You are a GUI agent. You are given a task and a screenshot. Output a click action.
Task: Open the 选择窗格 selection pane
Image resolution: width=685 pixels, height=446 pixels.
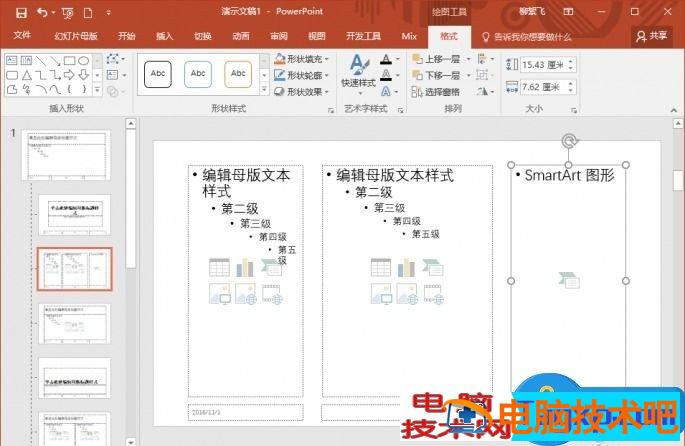point(436,92)
